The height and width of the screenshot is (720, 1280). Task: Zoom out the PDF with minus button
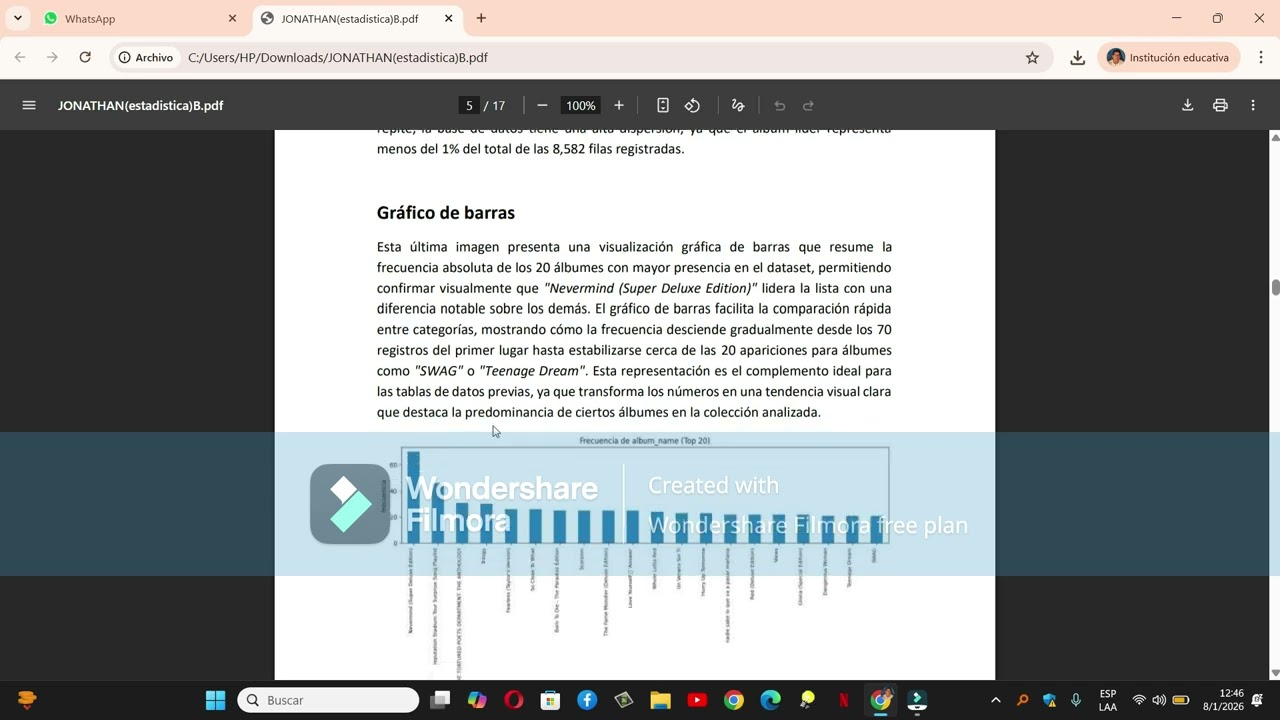click(x=542, y=105)
